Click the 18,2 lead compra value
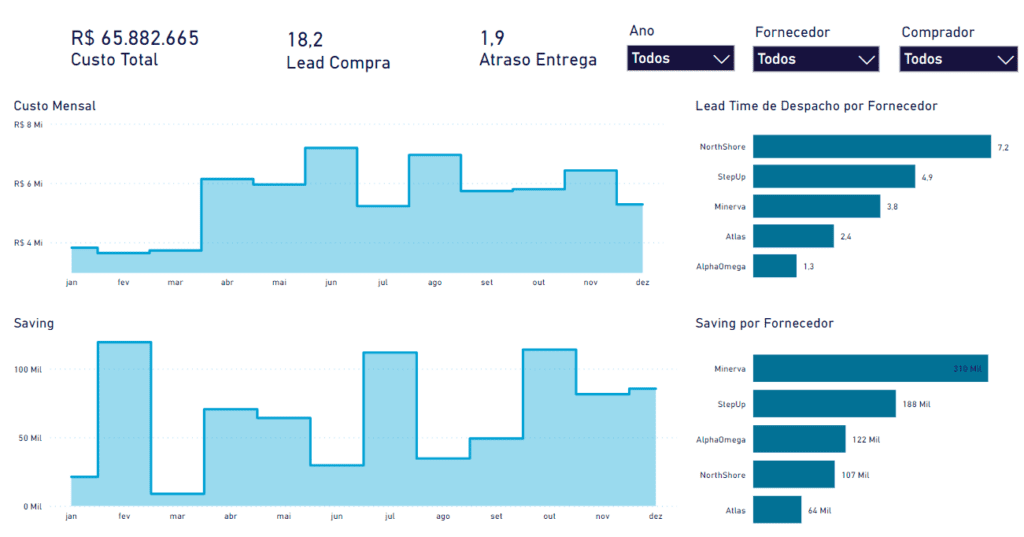Viewport: 1024px width, 537px height. coord(305,40)
